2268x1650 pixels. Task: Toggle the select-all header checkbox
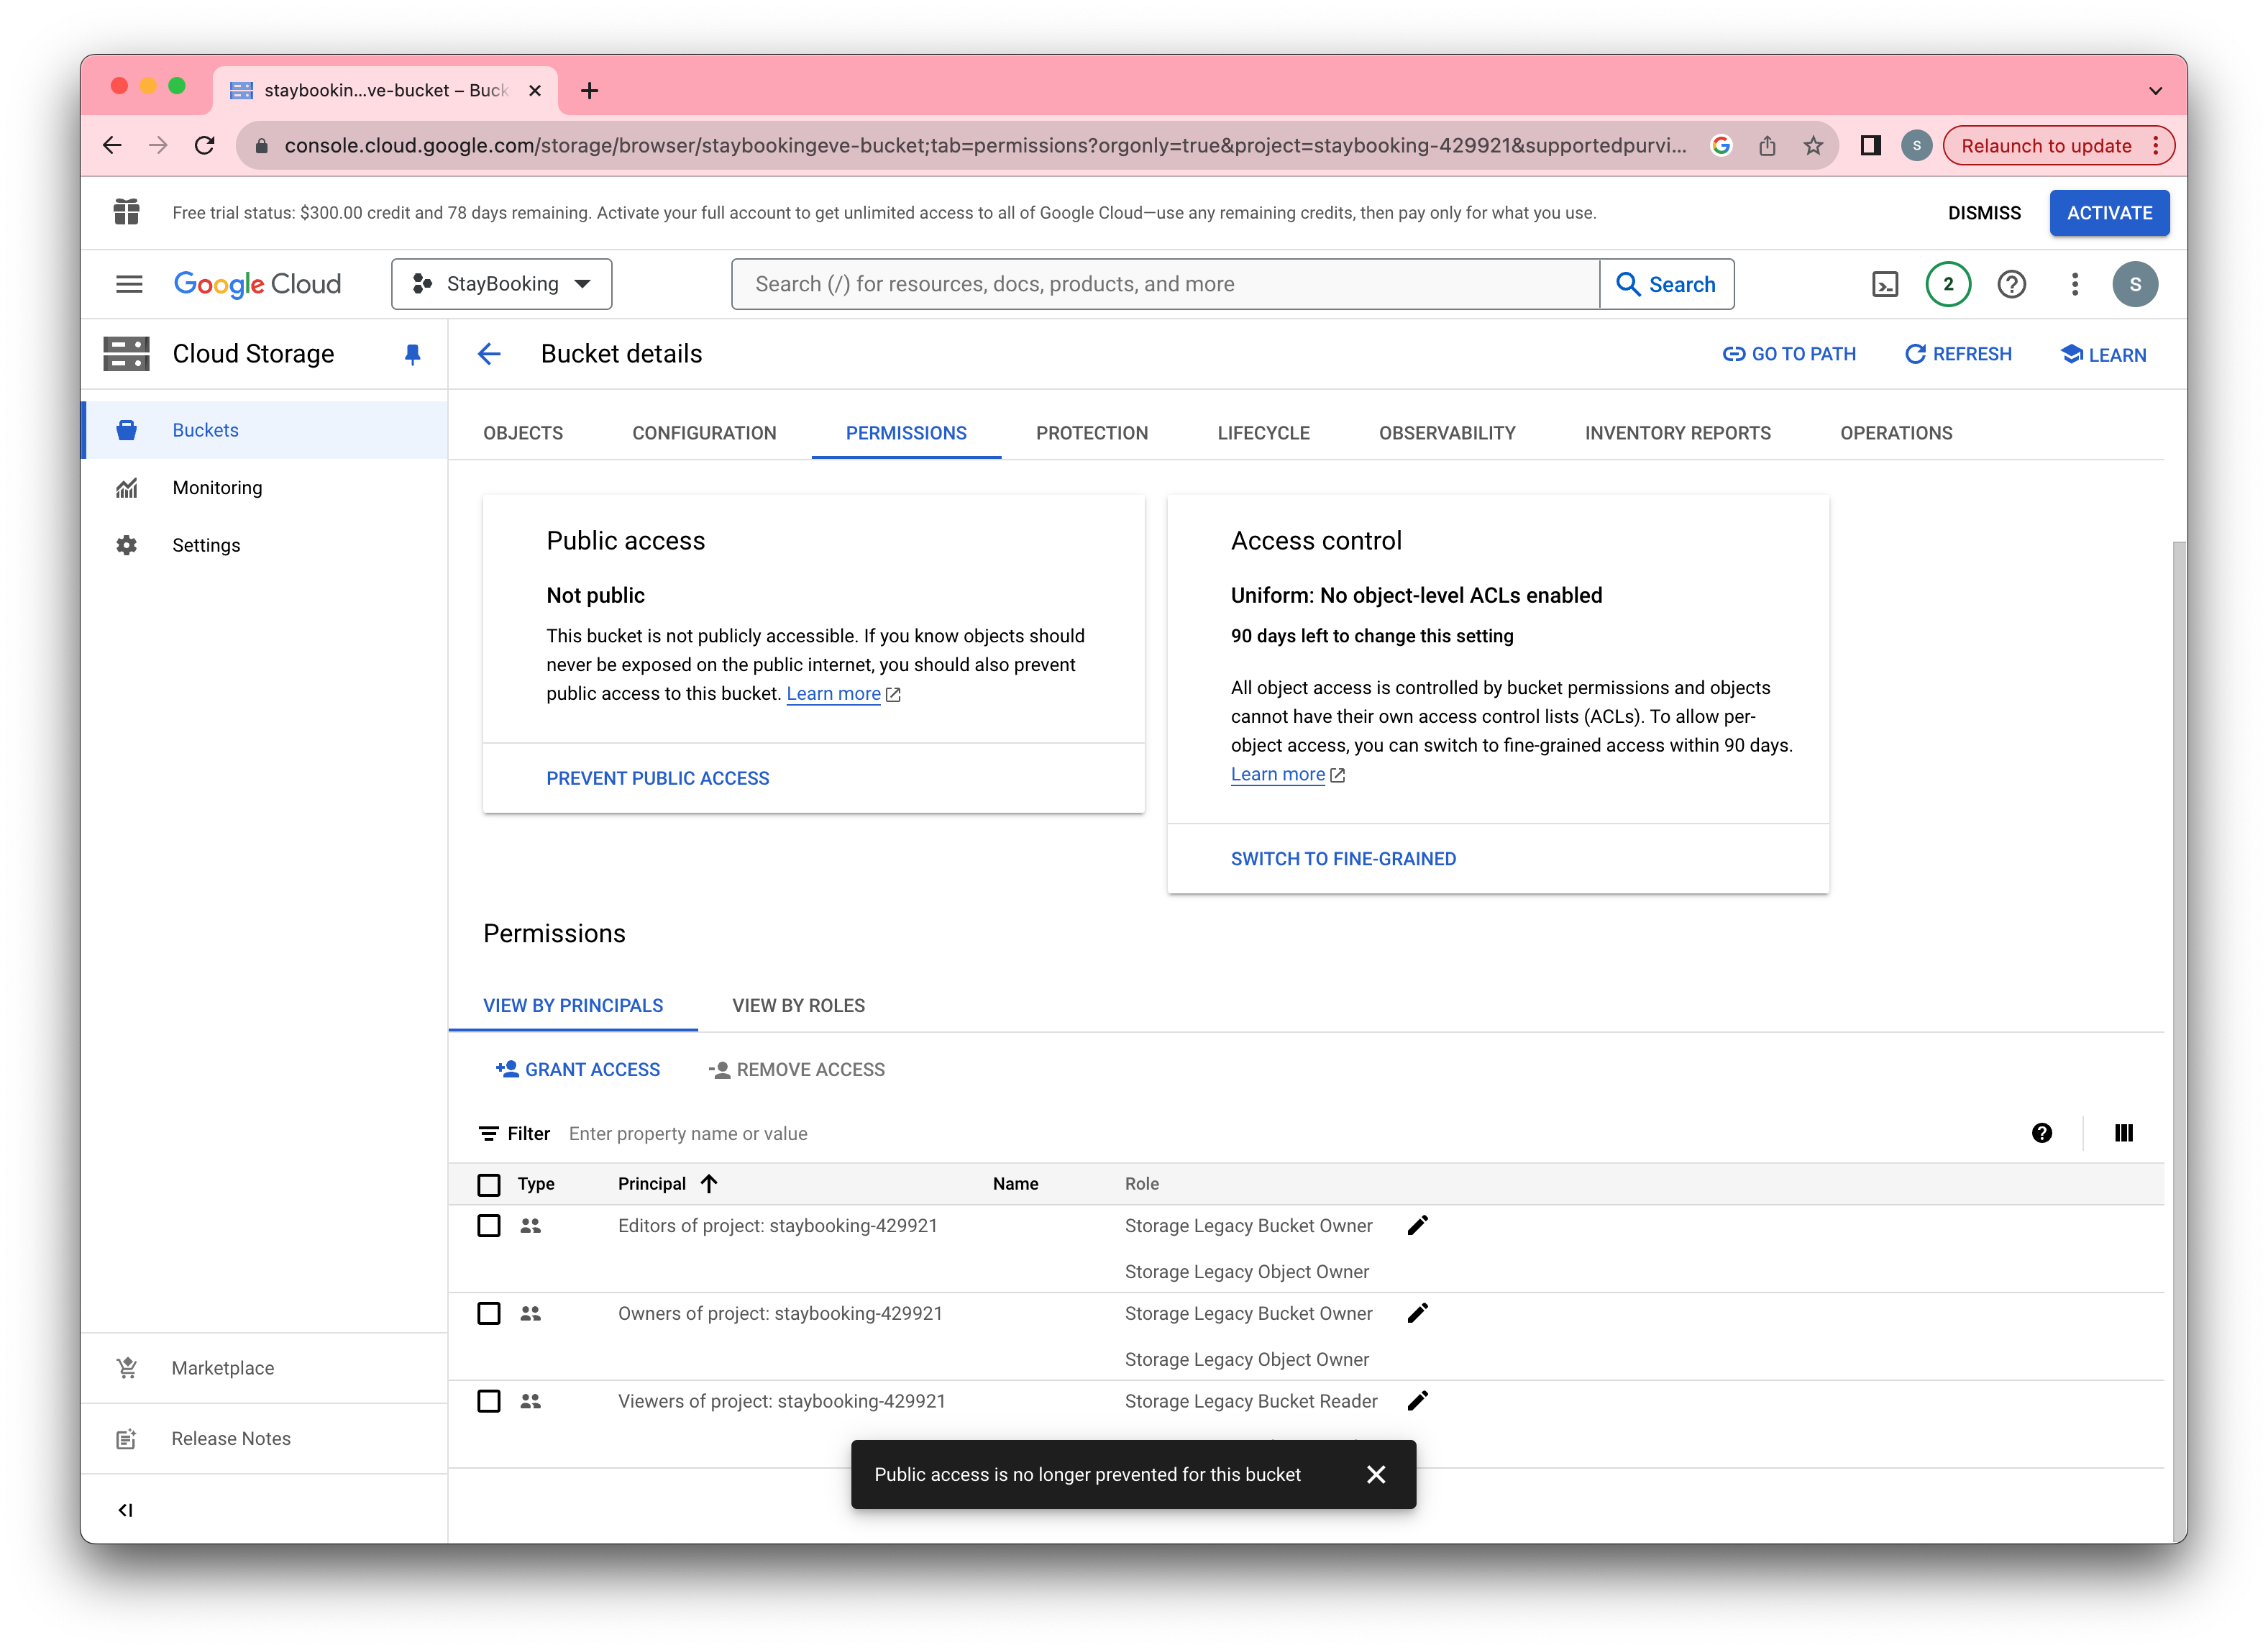coord(489,1184)
